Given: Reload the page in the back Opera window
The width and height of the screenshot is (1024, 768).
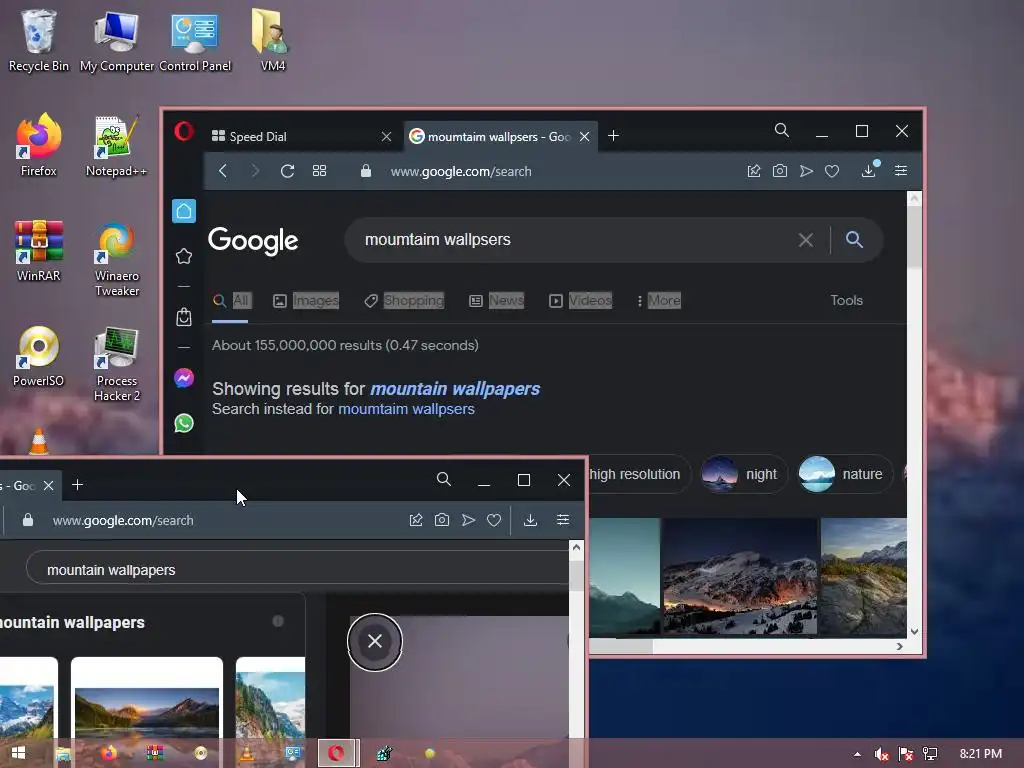Looking at the screenshot, I should [x=287, y=171].
